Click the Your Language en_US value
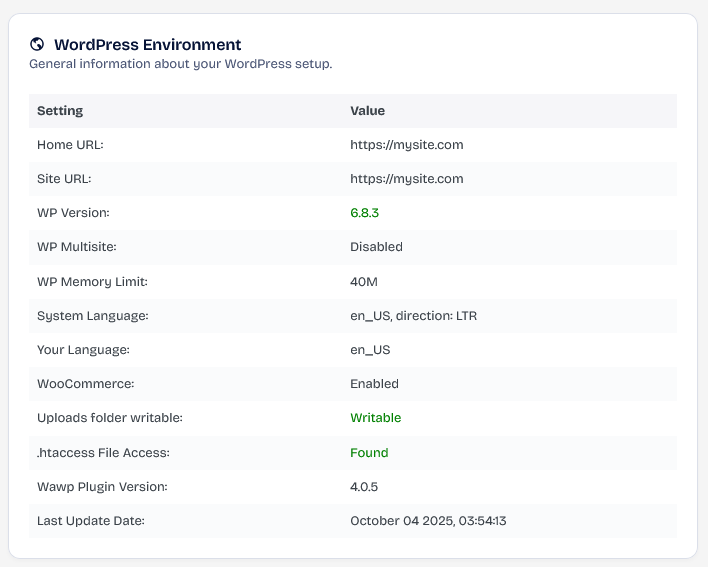This screenshot has width=708, height=567. (x=370, y=350)
